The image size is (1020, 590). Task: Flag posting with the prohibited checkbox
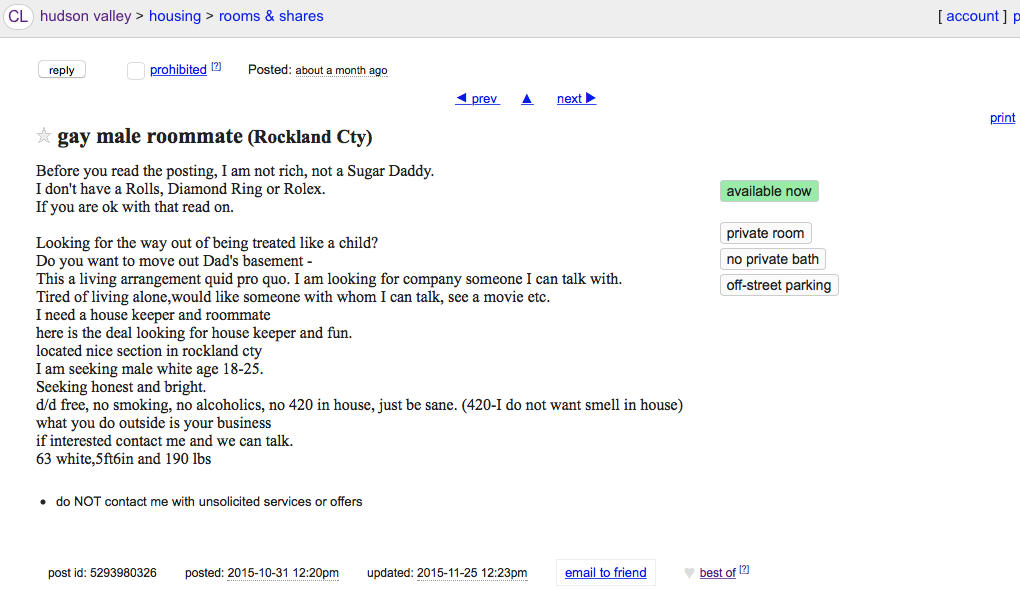(136, 70)
